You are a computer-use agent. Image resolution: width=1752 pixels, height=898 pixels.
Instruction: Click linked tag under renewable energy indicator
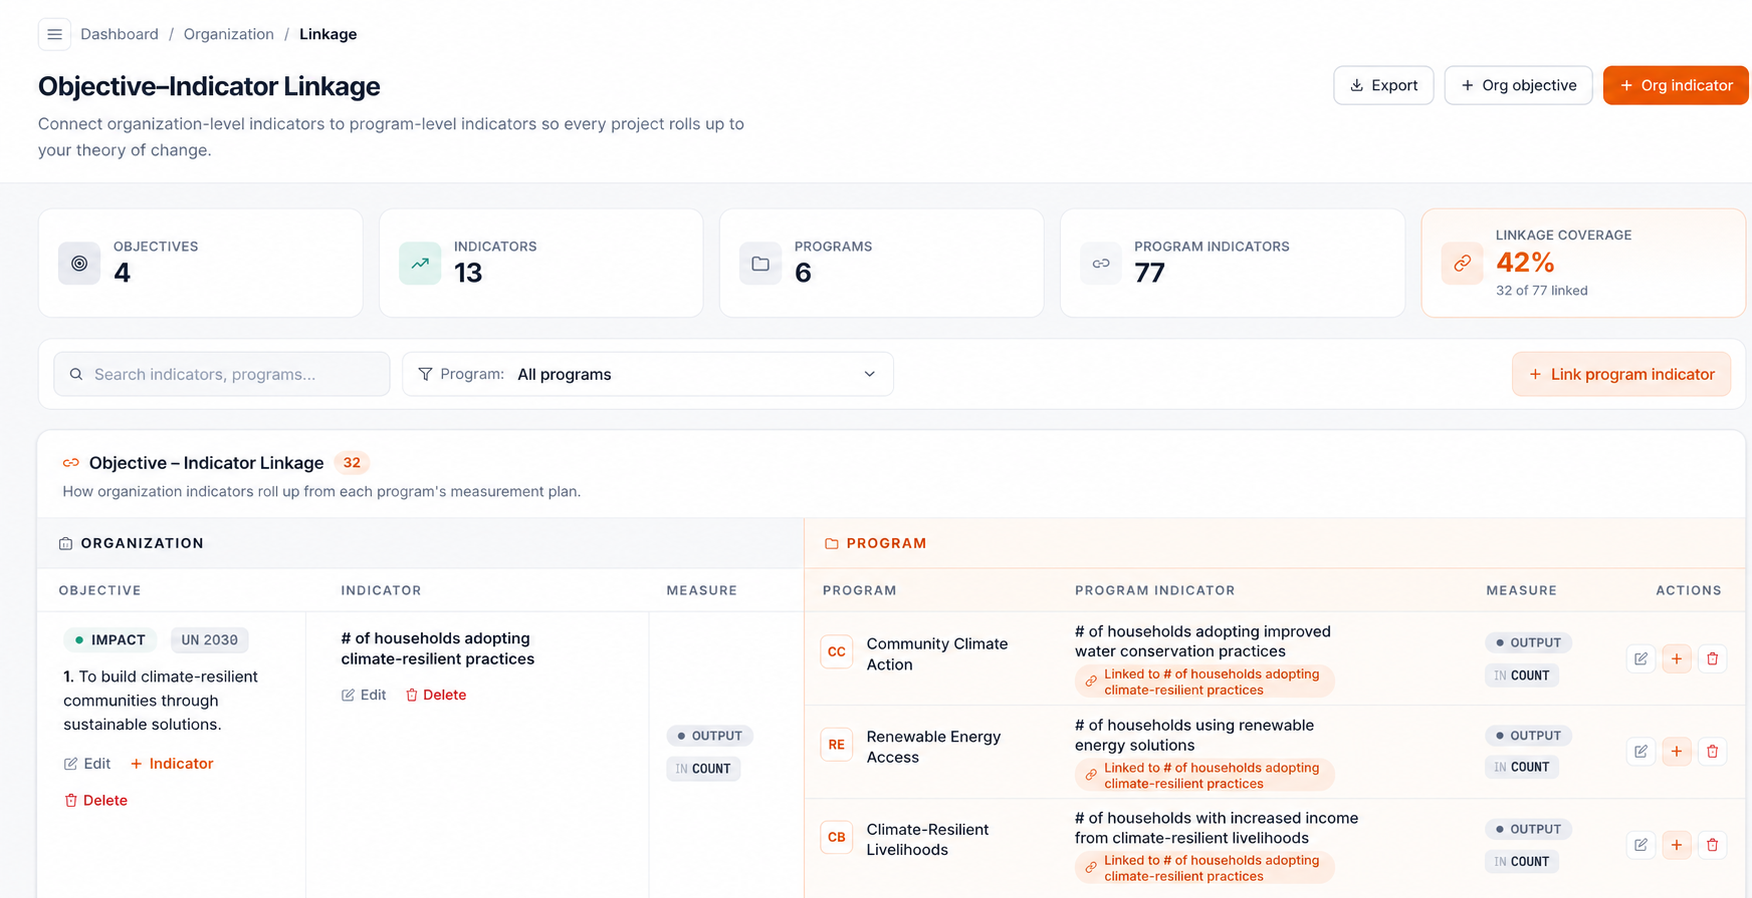click(x=1204, y=776)
